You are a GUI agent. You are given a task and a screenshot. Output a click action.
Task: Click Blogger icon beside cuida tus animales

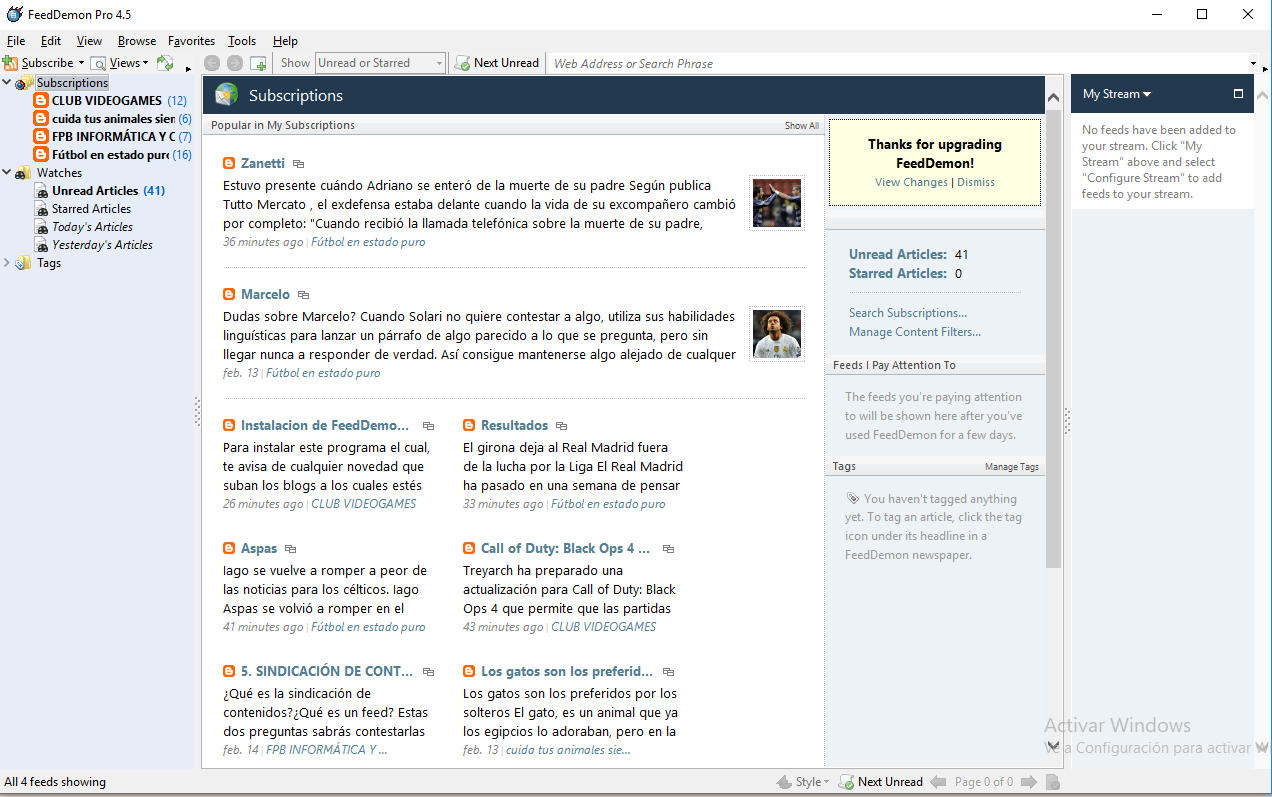(41, 119)
